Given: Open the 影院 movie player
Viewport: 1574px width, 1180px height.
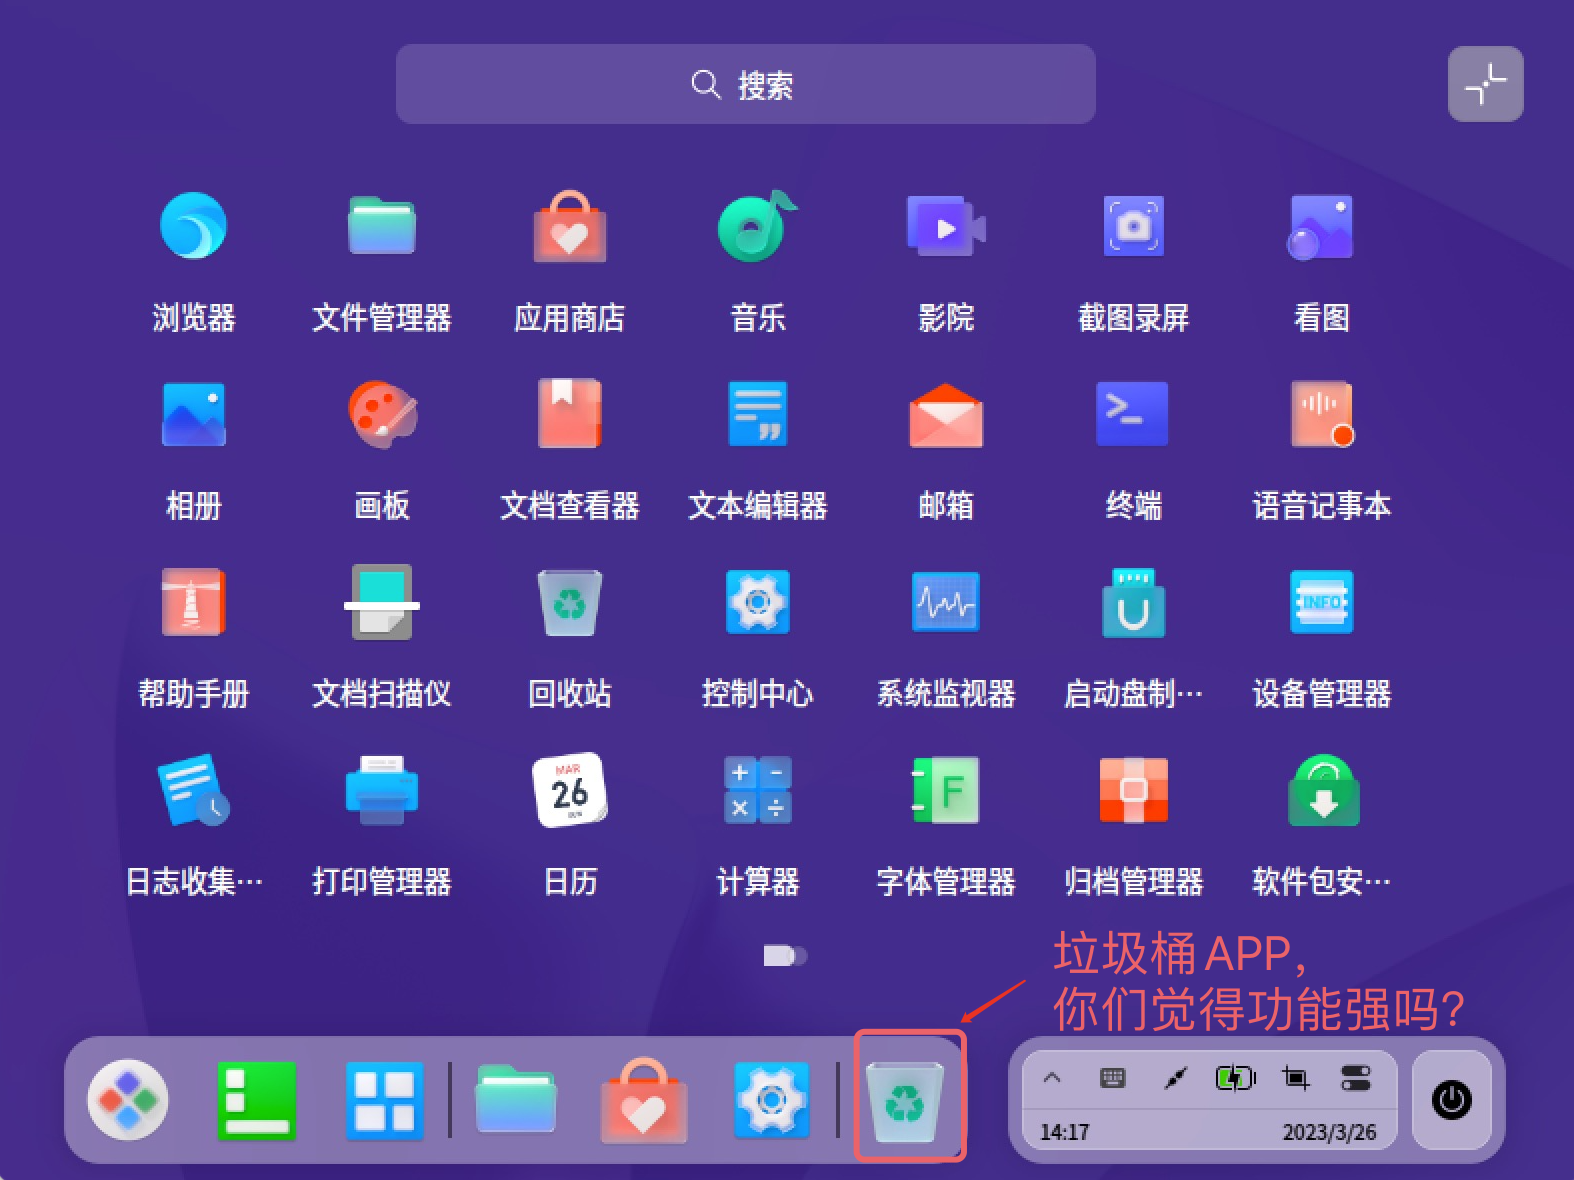Looking at the screenshot, I should tap(945, 226).
